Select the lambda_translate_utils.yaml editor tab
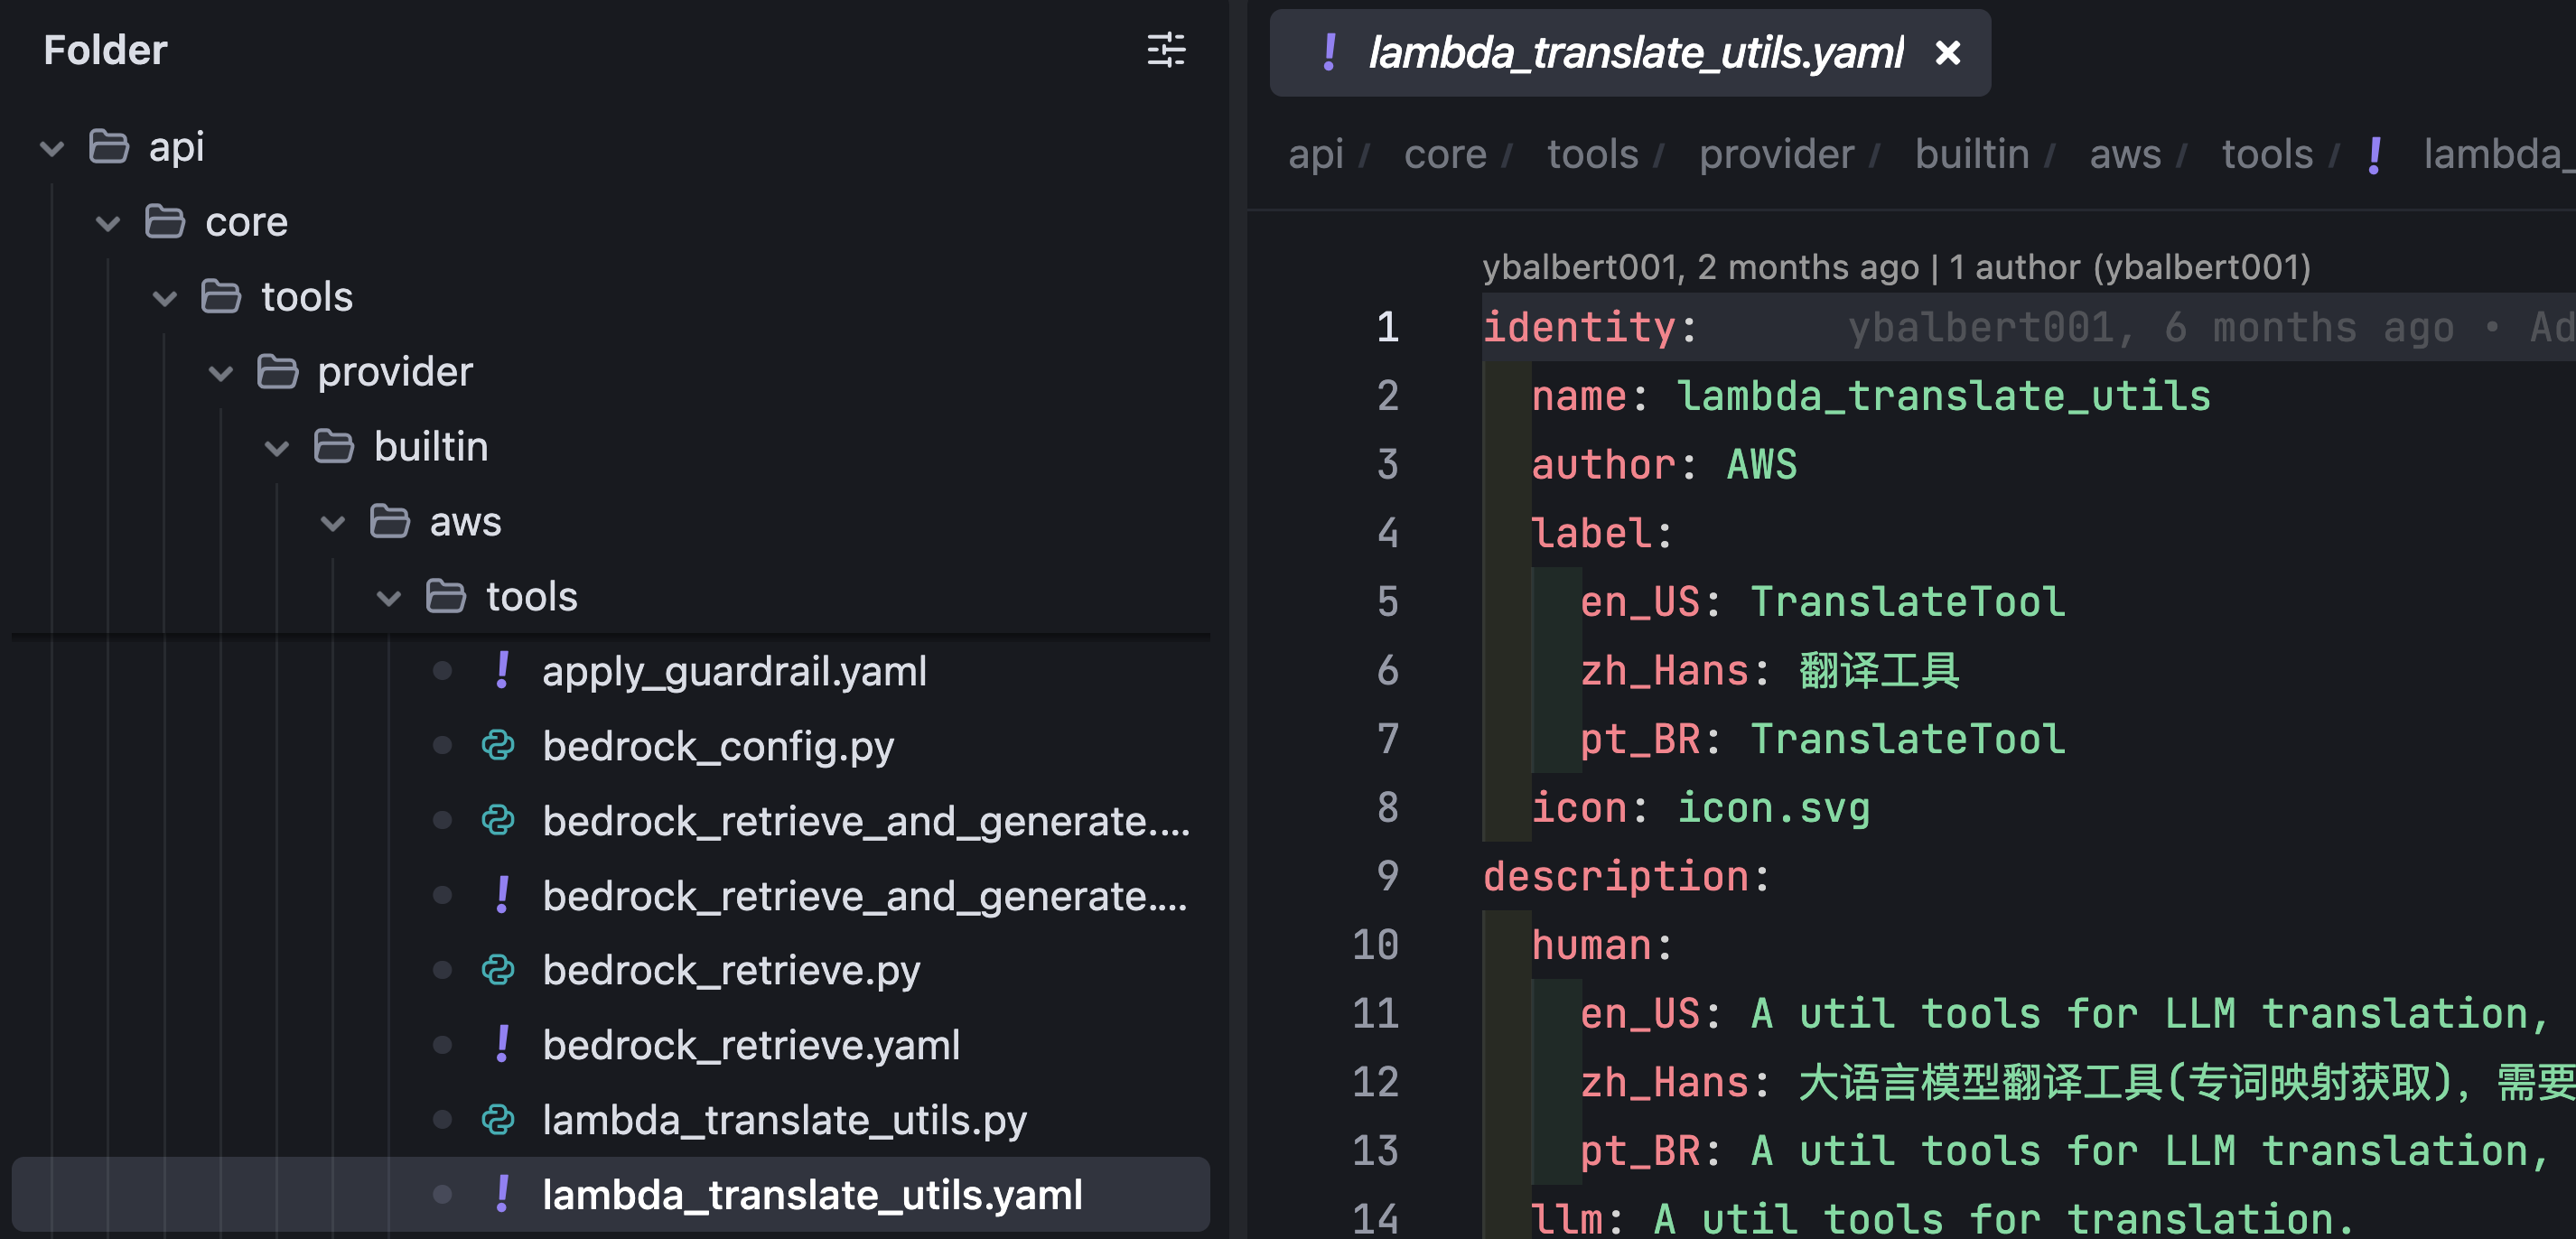Screen dimensions: 2576x1239 [x=1634, y=52]
